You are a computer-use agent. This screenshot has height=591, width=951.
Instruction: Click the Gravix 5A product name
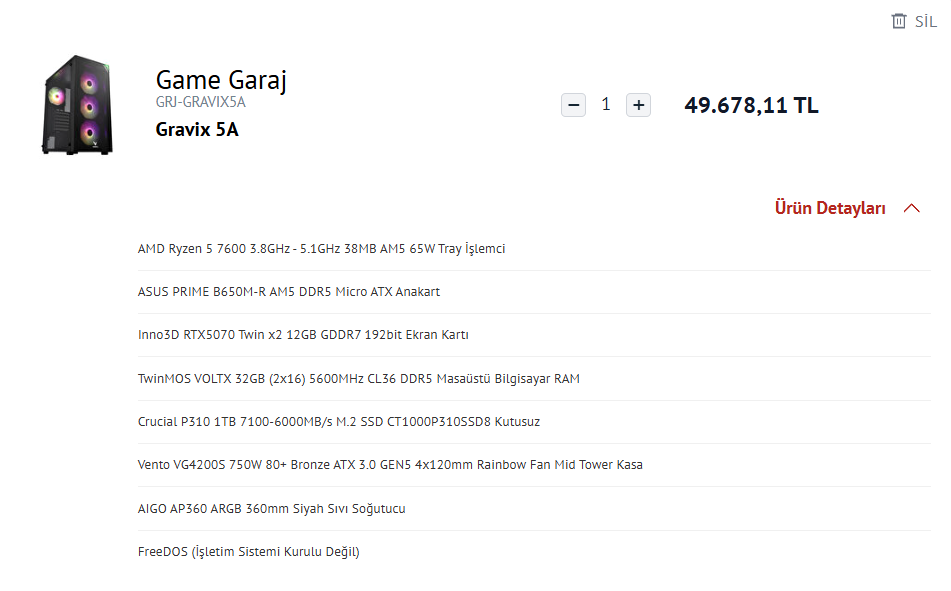tap(197, 129)
